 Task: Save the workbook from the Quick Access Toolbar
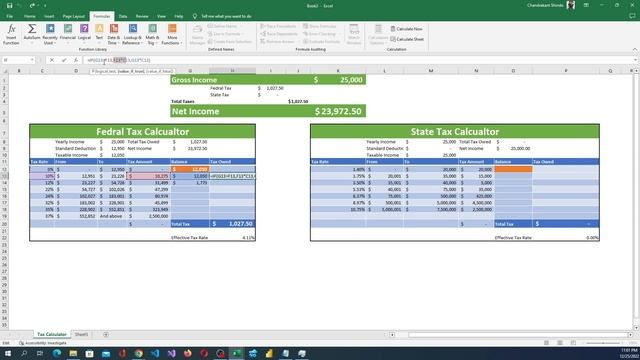point(9,6)
